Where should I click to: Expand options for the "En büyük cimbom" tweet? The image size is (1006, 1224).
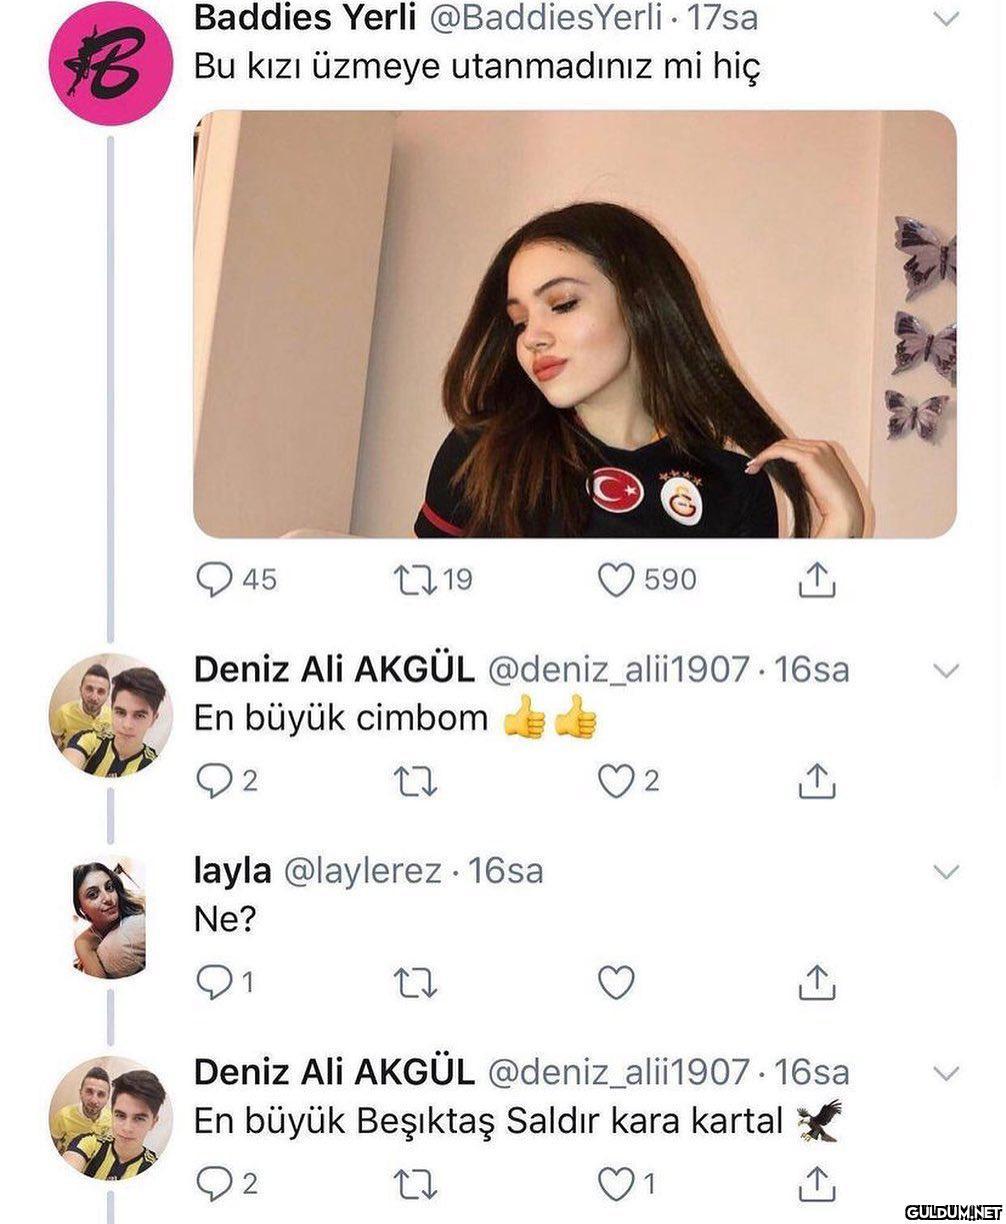pyautogui.click(x=945, y=670)
